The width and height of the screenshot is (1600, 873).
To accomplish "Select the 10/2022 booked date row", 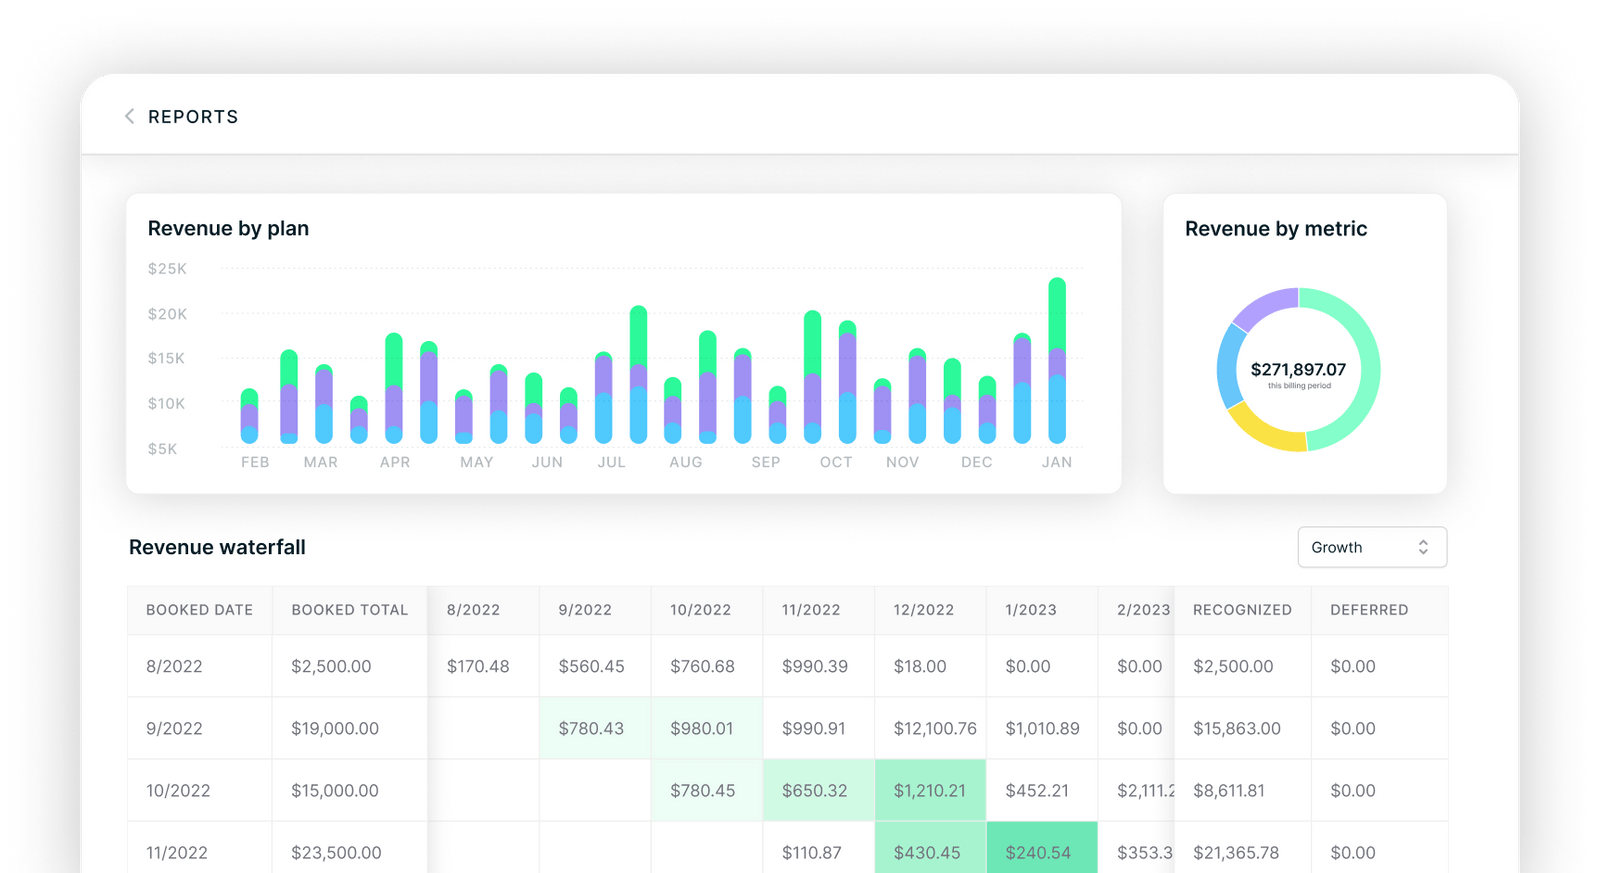I will 787,790.
